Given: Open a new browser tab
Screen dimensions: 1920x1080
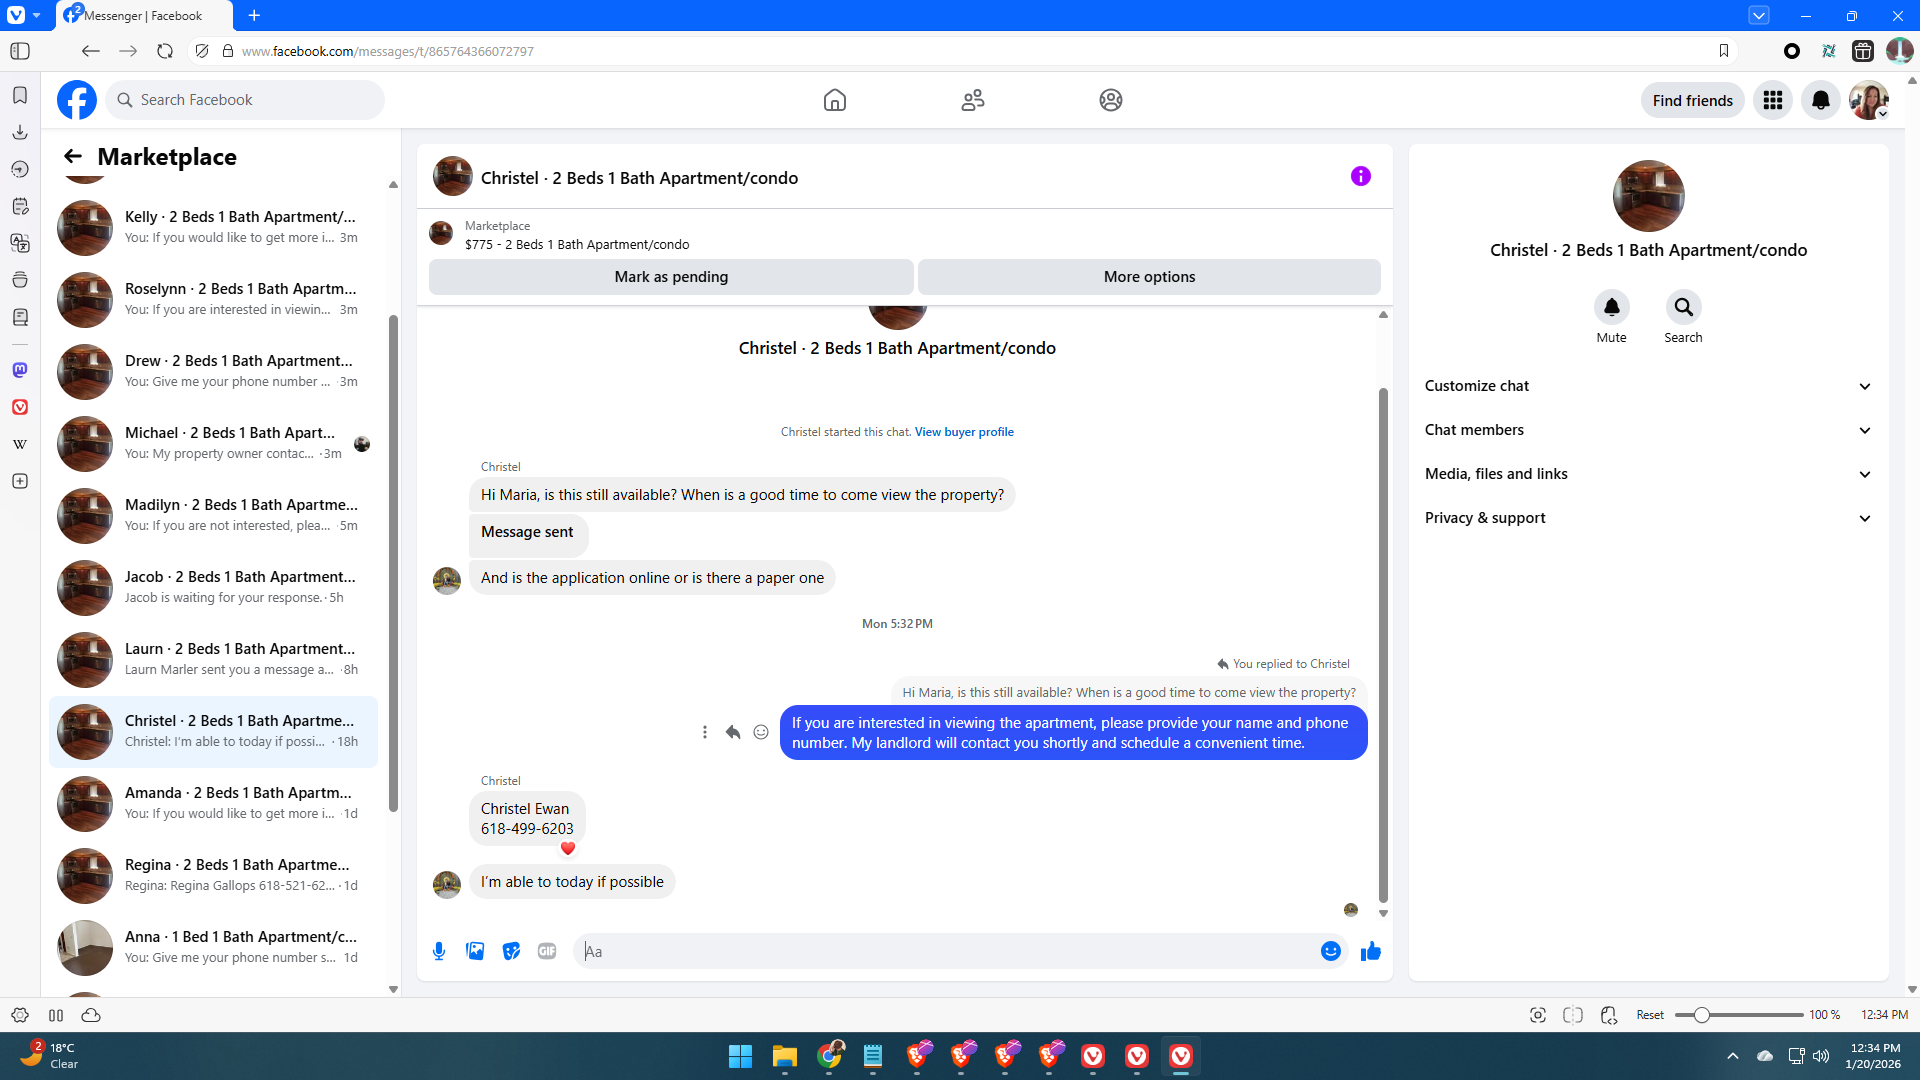Looking at the screenshot, I should click(x=254, y=15).
